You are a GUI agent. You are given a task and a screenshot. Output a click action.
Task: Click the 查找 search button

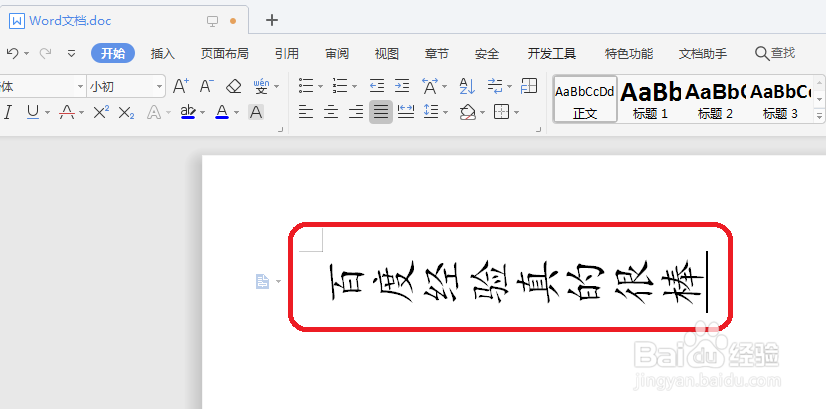pos(775,53)
